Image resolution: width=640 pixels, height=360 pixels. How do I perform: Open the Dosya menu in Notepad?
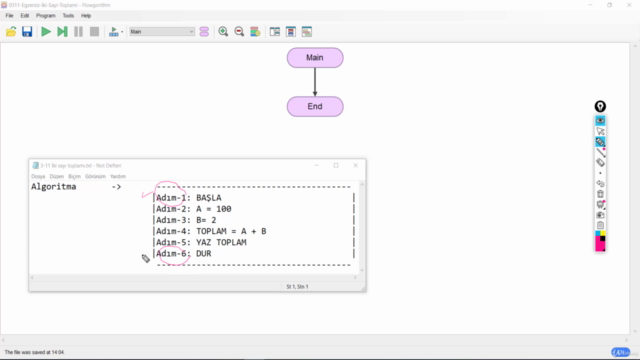pos(38,176)
